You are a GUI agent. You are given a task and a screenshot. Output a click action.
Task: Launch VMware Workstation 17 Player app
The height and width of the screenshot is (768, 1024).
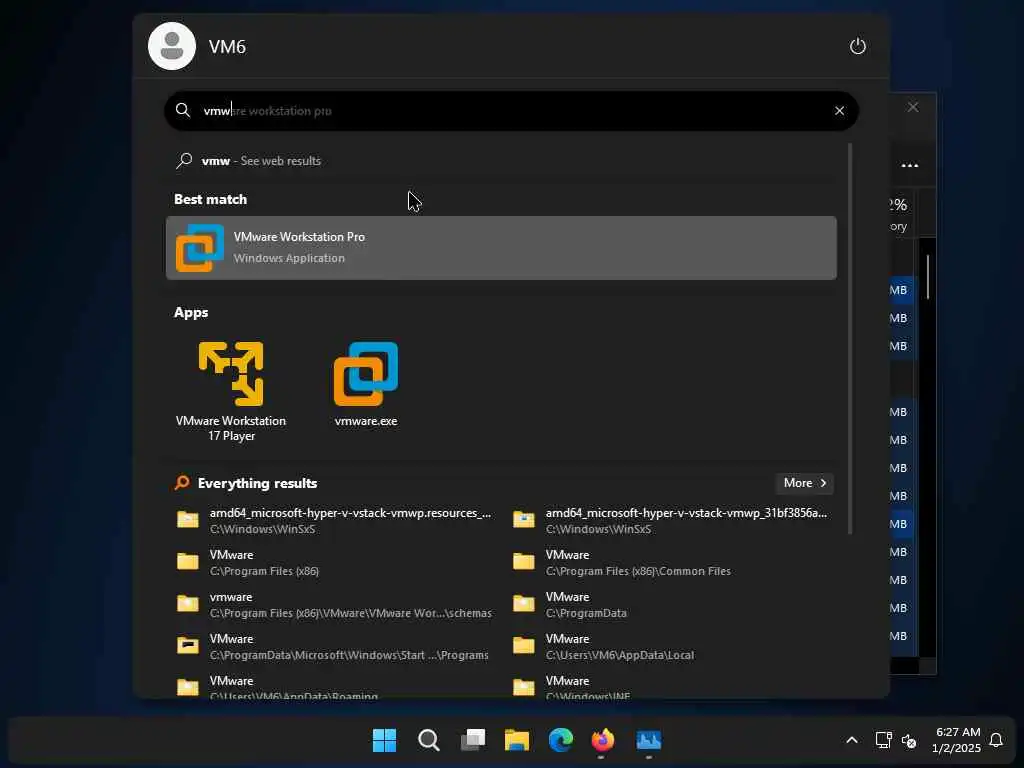pyautogui.click(x=231, y=392)
